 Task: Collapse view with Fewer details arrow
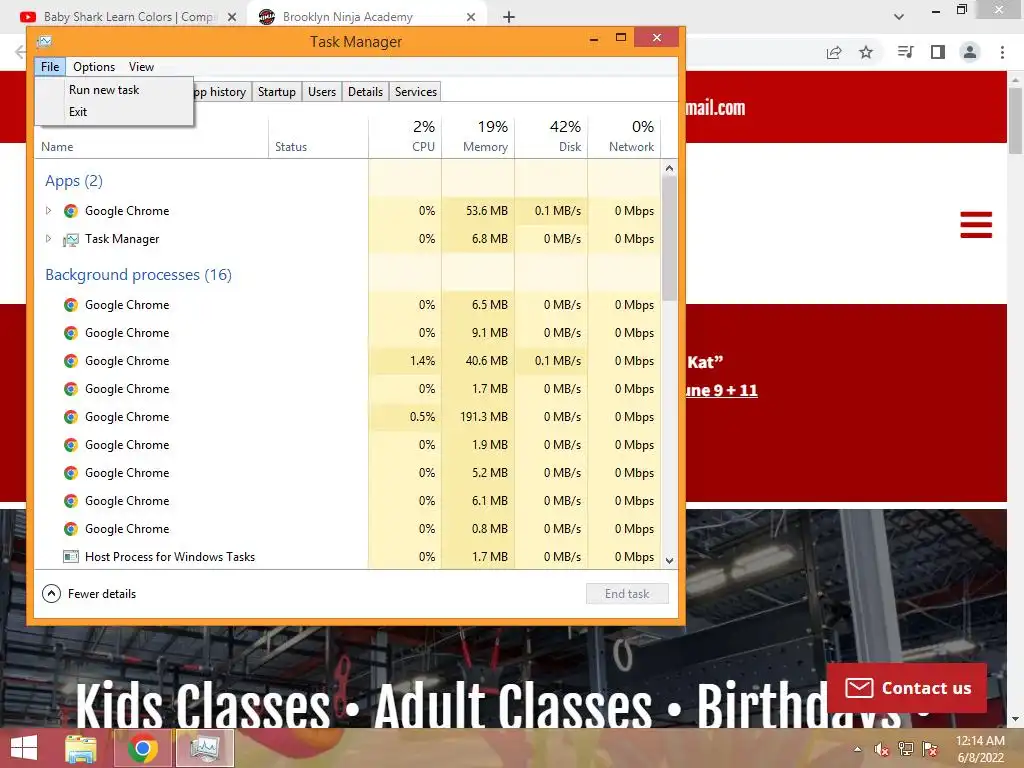click(x=51, y=594)
